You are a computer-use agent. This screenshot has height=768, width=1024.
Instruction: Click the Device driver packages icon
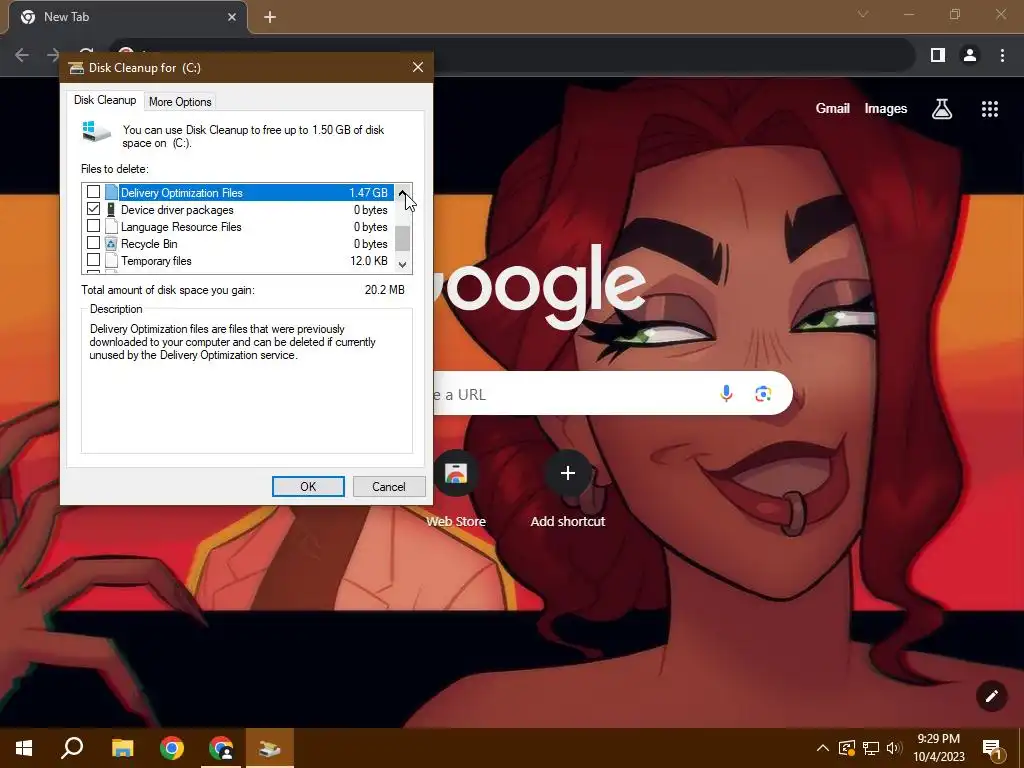tap(111, 210)
